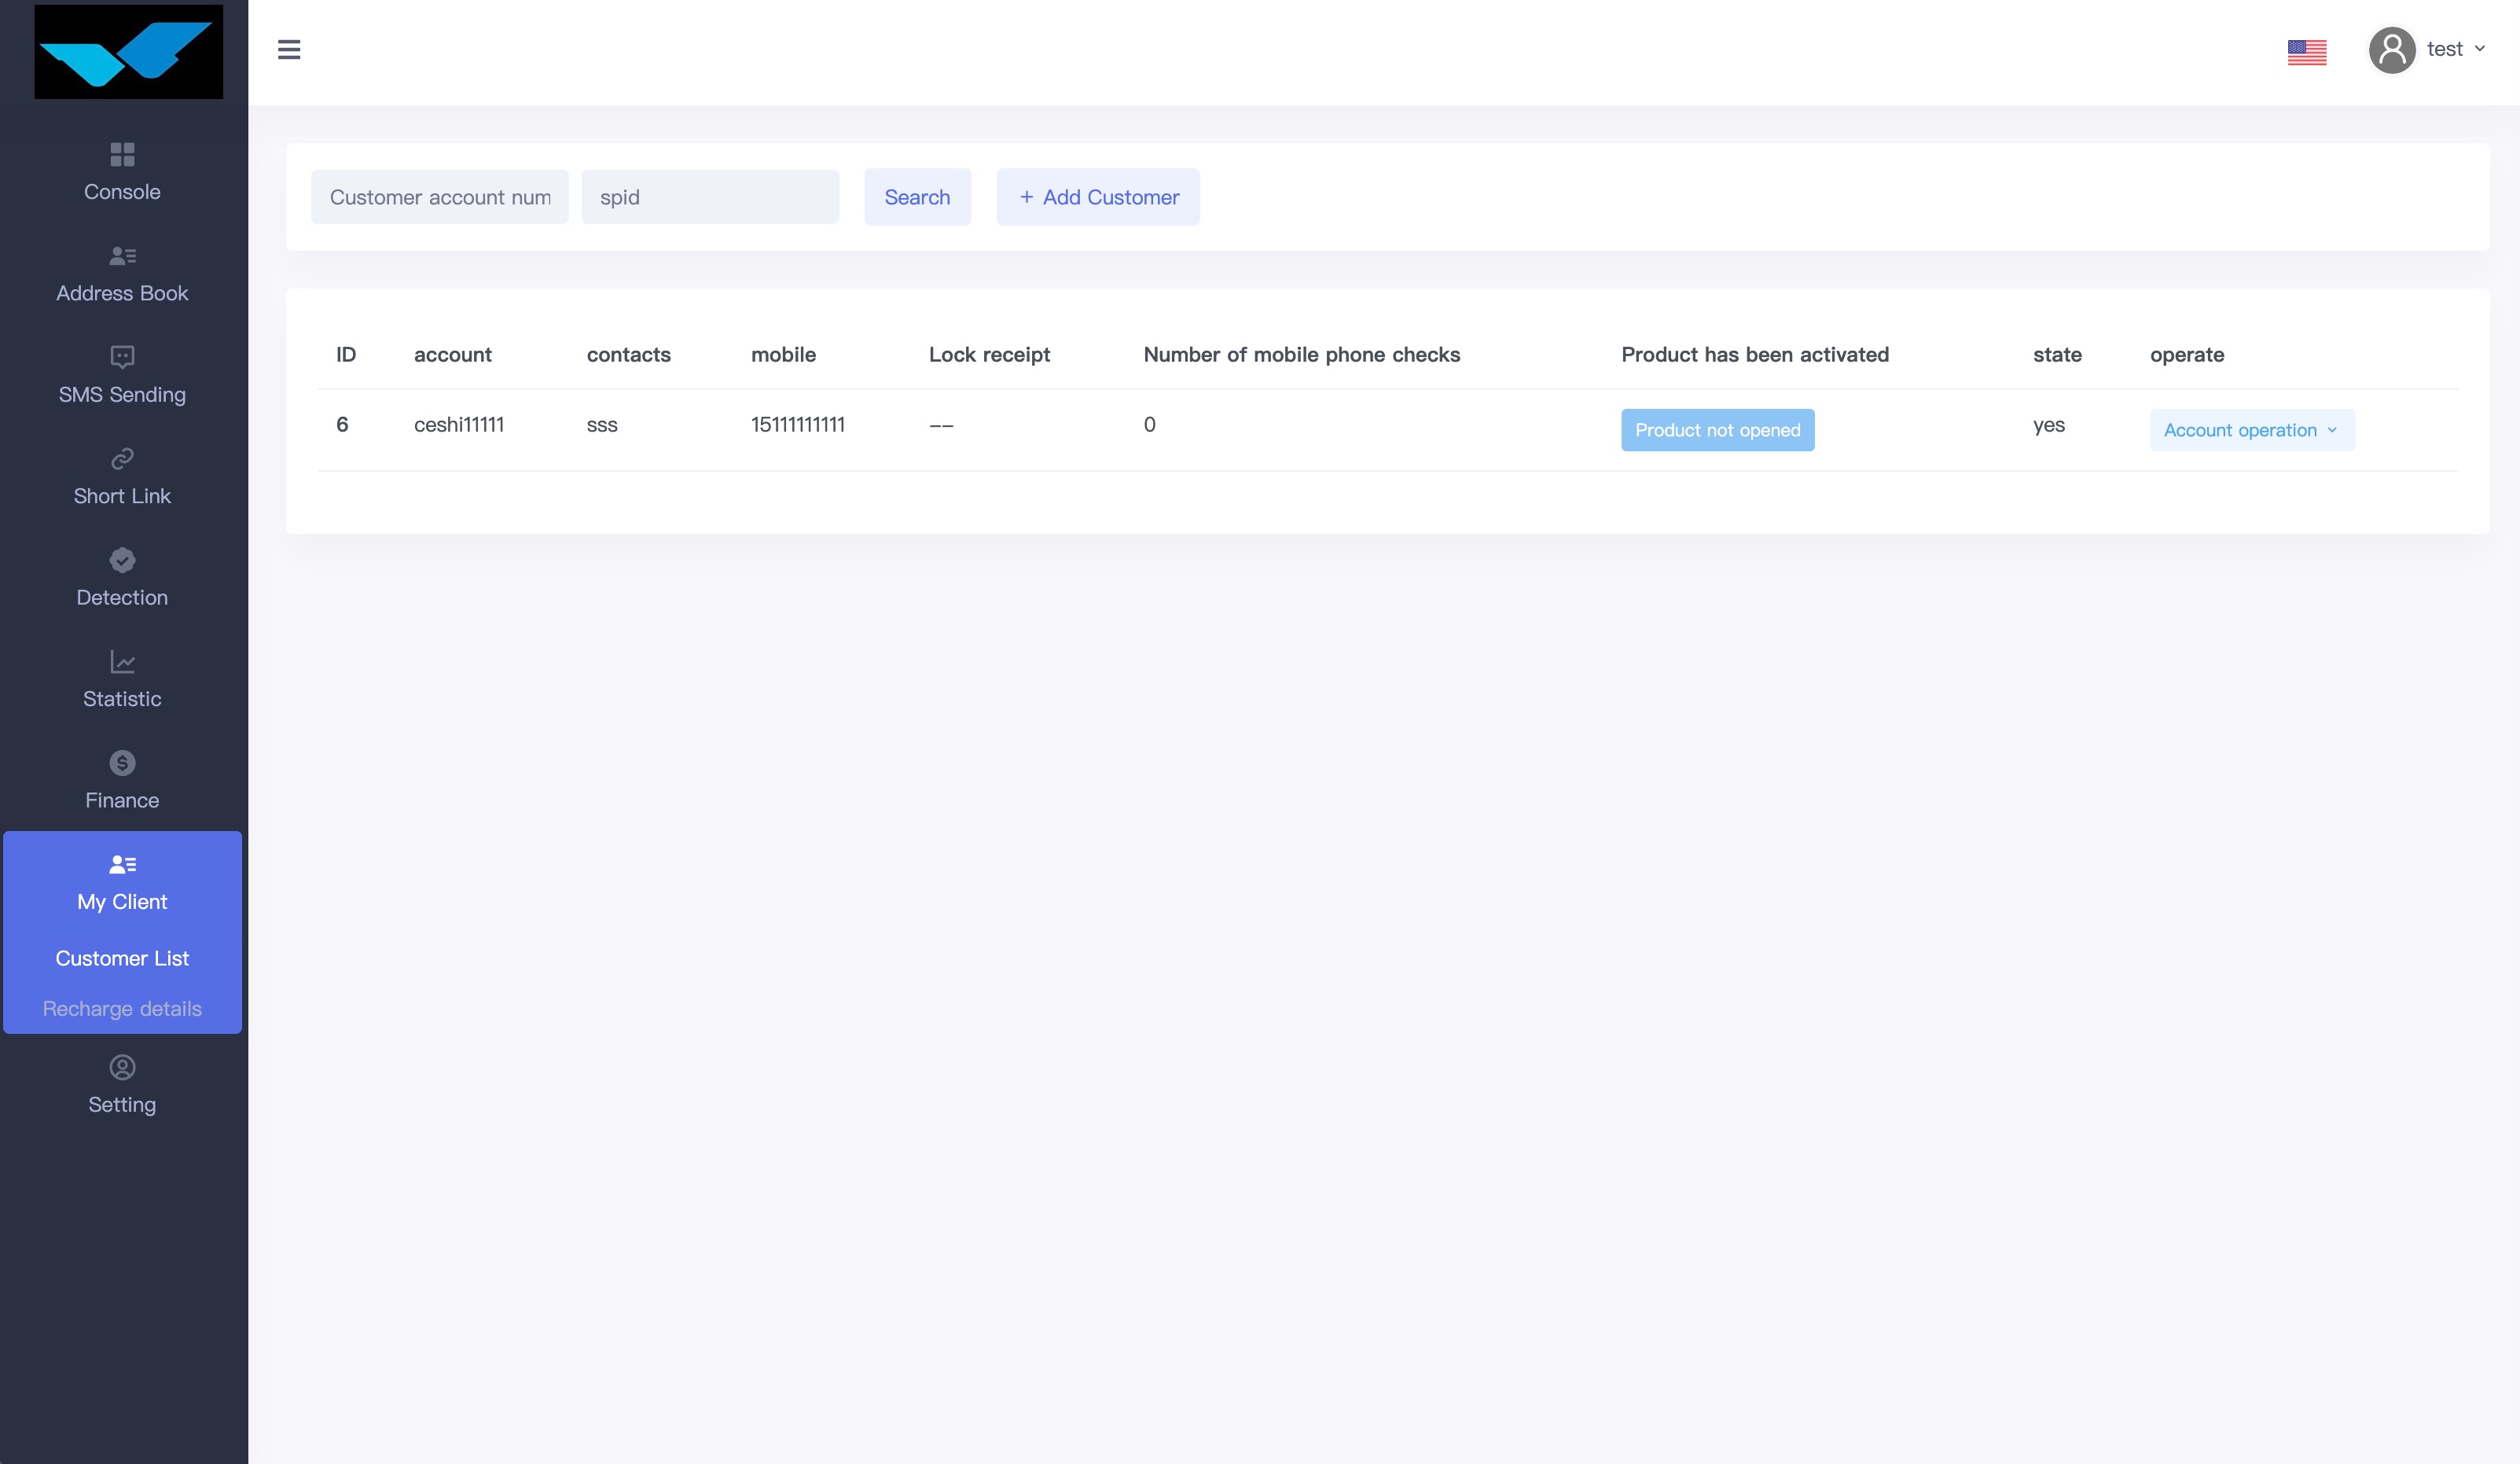Viewport: 2520px width, 1464px height.
Task: Click the US flag language icon
Action: [x=2307, y=52]
